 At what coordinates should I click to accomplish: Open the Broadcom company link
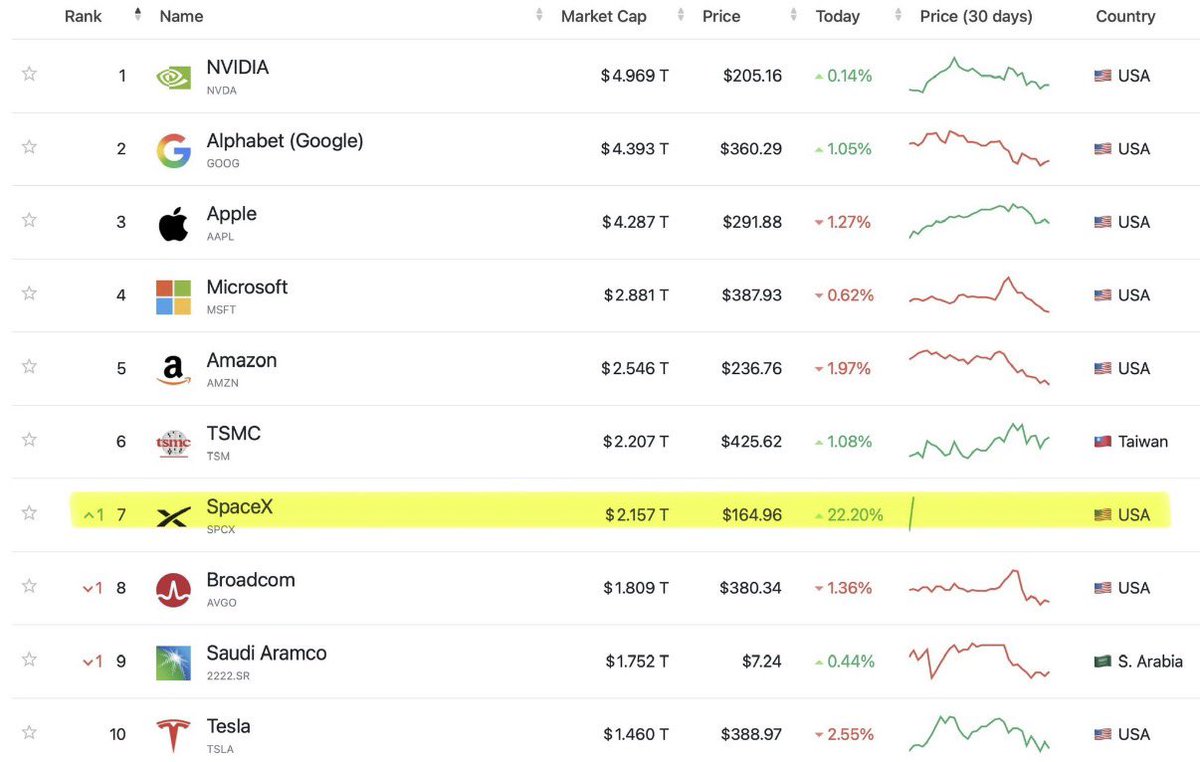pos(250,580)
